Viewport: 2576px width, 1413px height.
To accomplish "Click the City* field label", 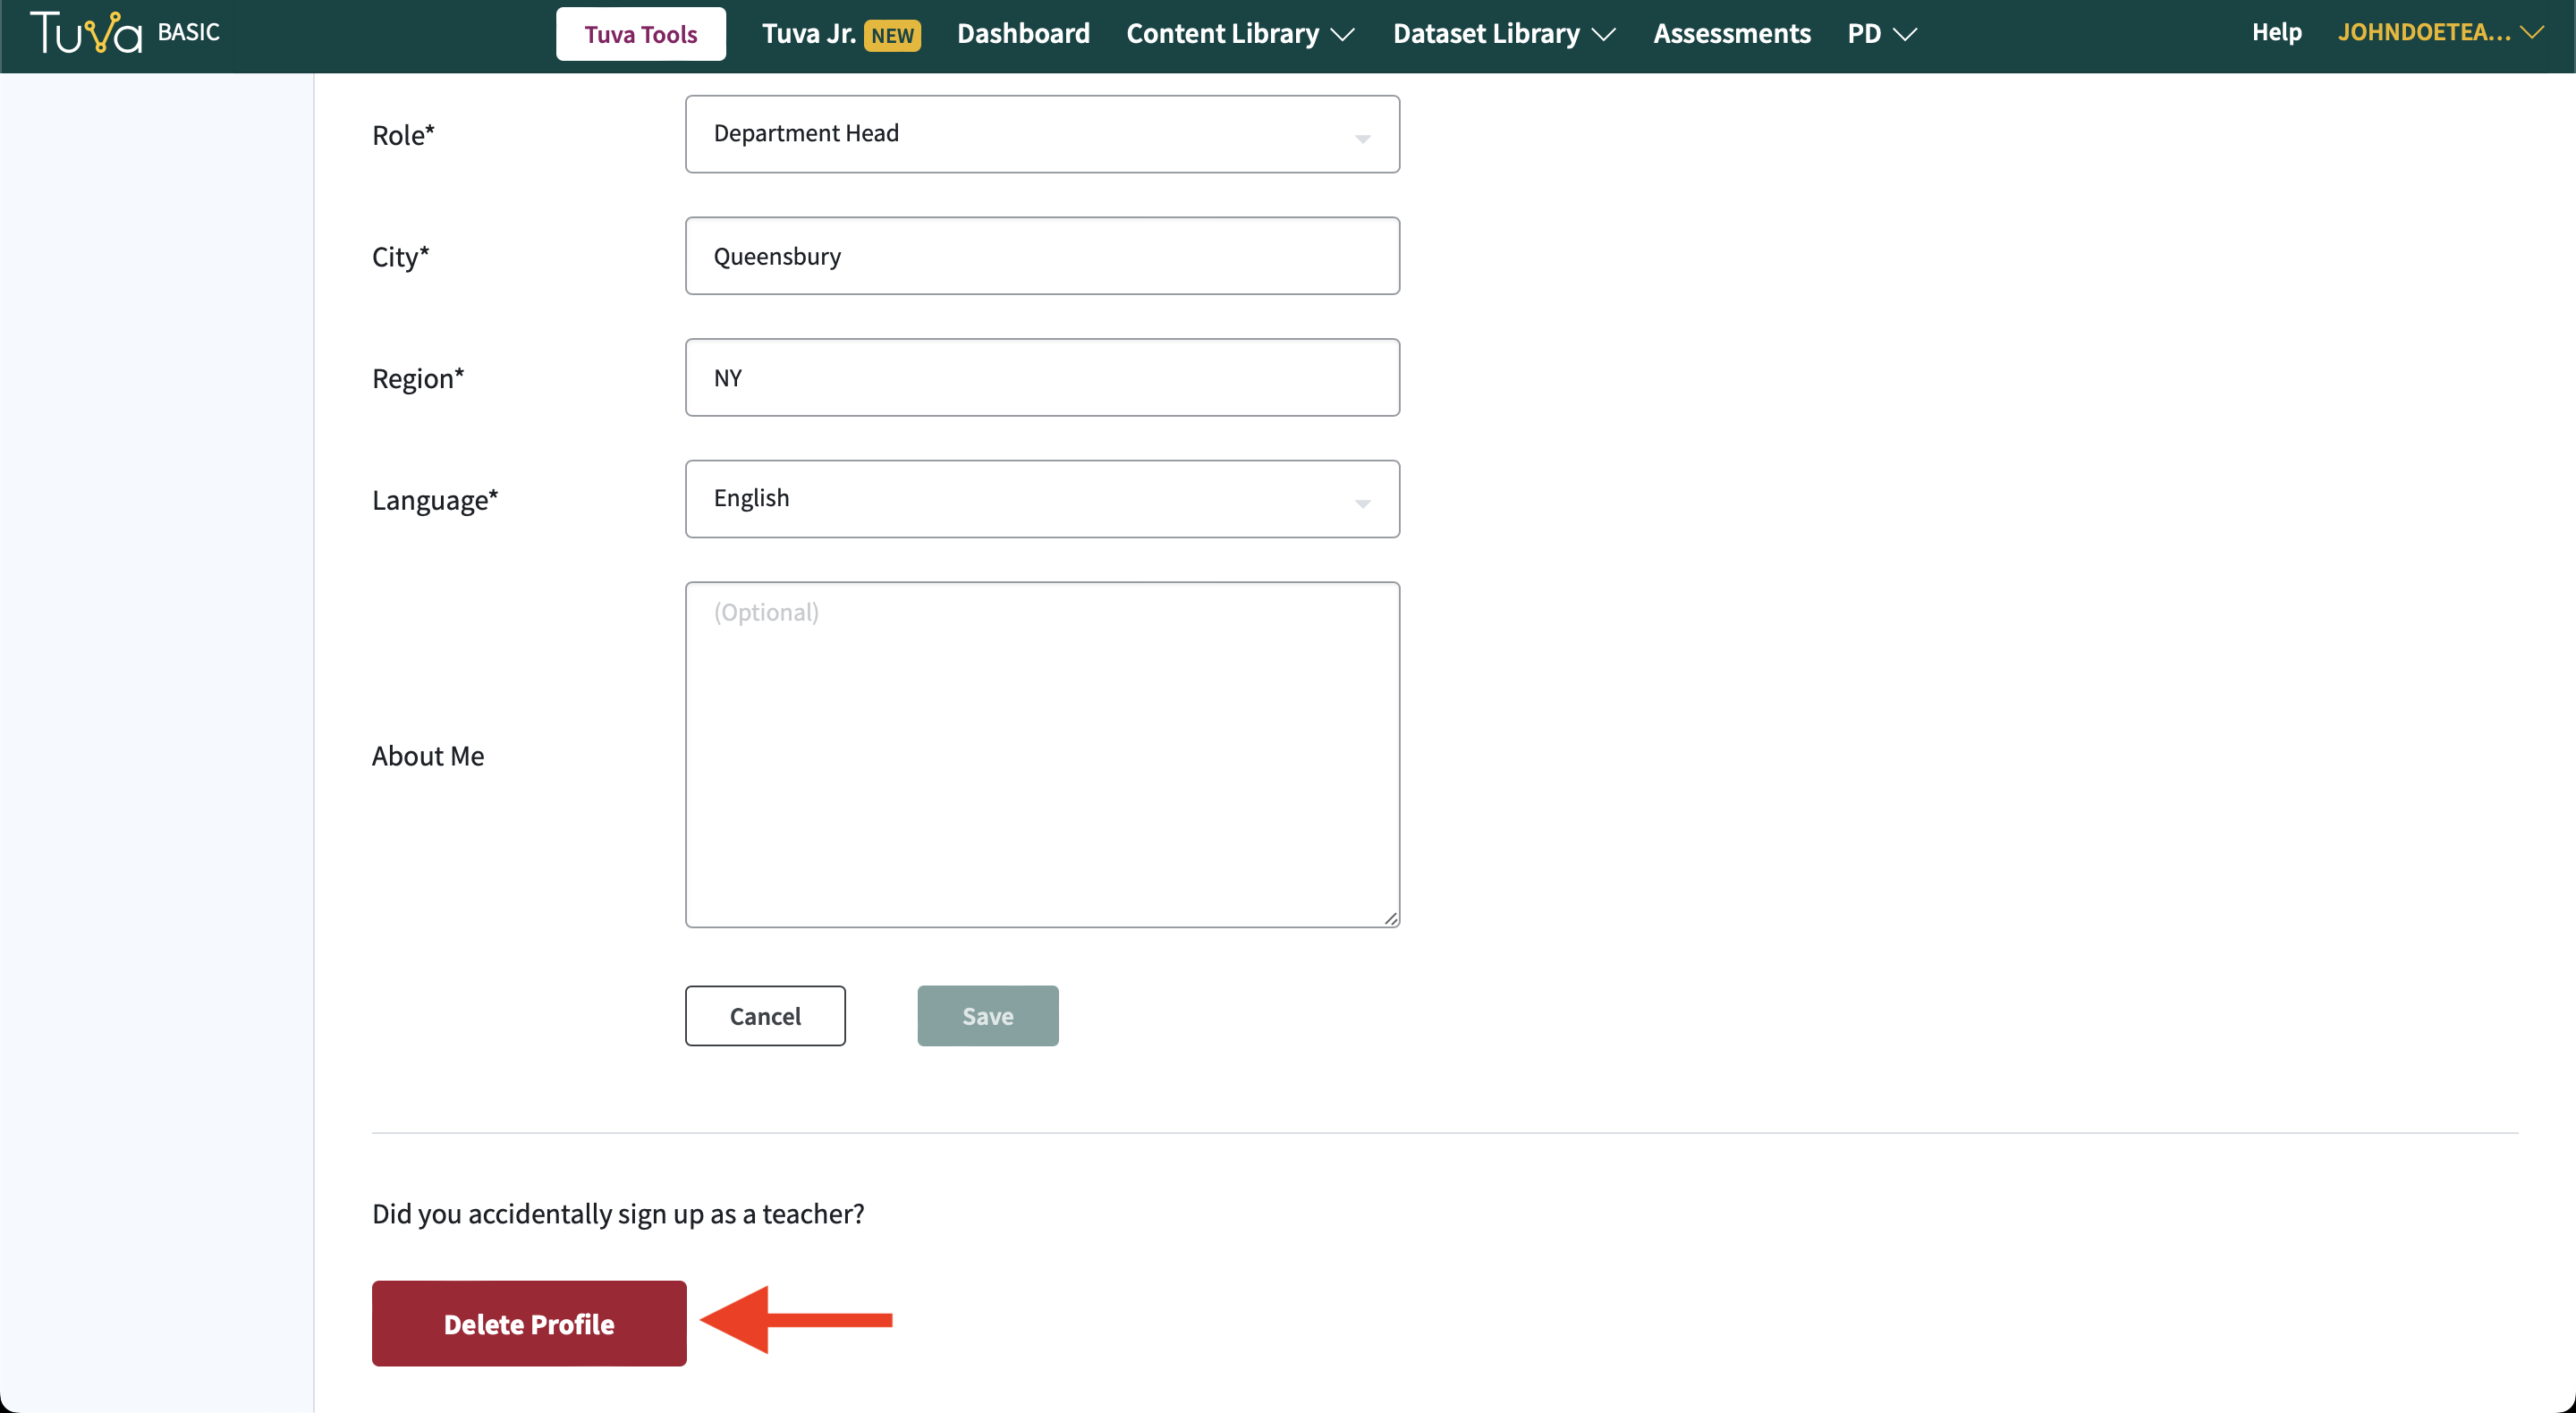I will click(400, 257).
